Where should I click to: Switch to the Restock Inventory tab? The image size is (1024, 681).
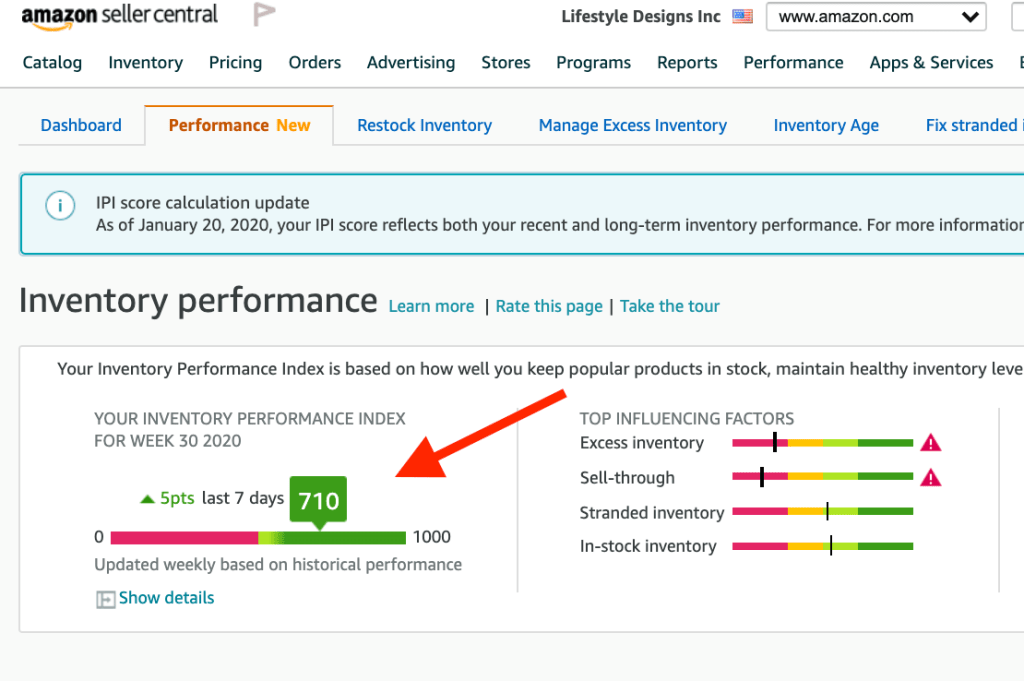[424, 125]
